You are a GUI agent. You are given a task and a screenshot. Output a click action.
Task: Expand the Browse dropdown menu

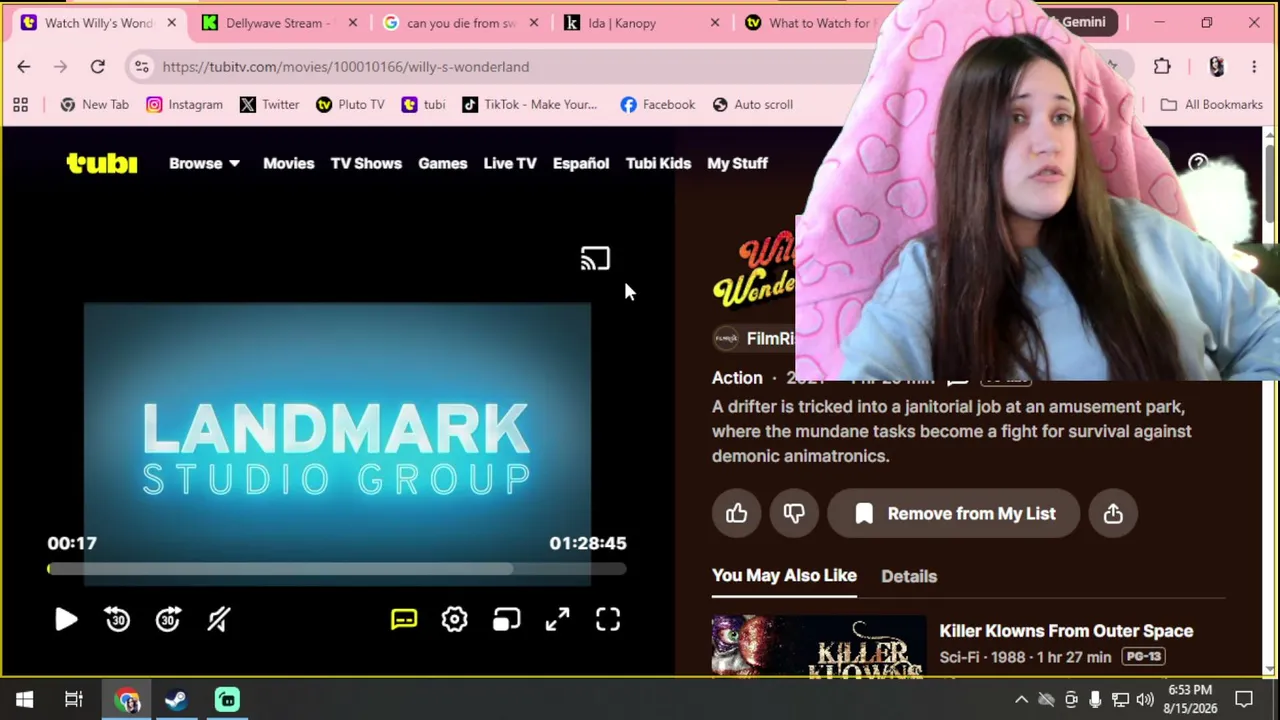coord(204,163)
